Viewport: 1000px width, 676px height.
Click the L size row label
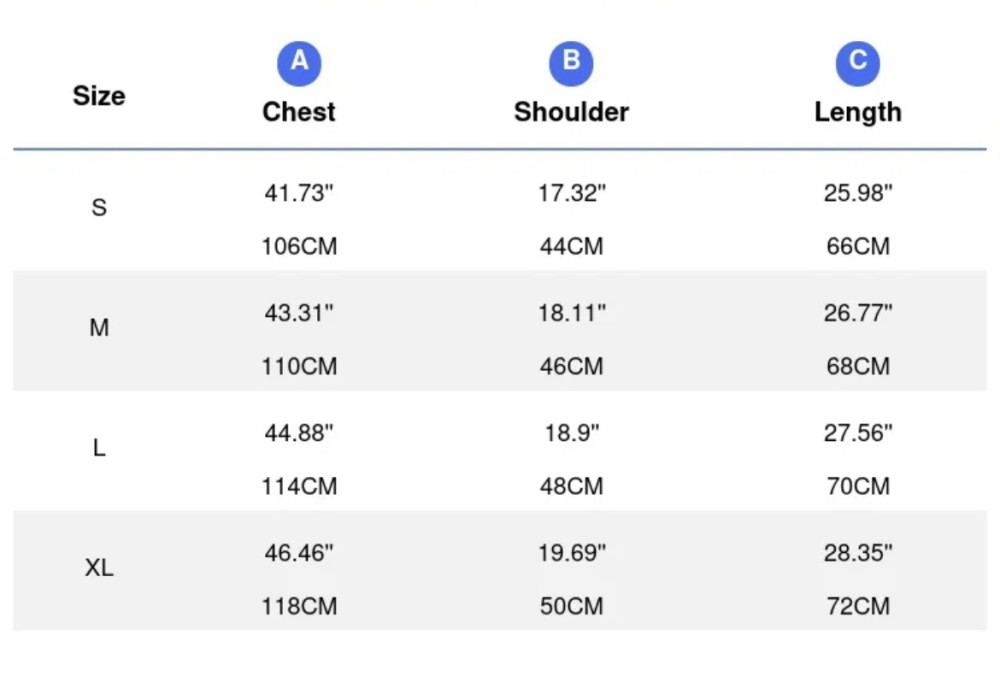[x=99, y=448]
